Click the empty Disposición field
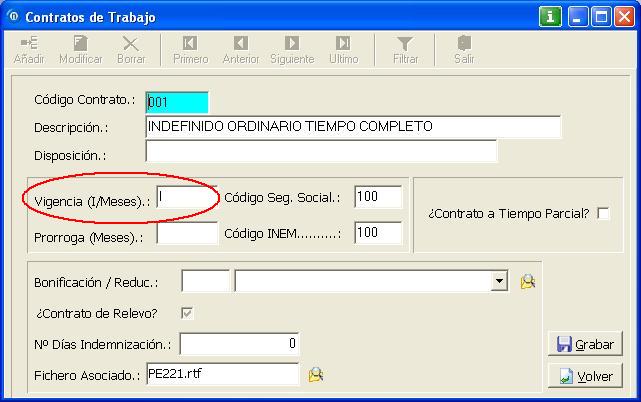 321,151
